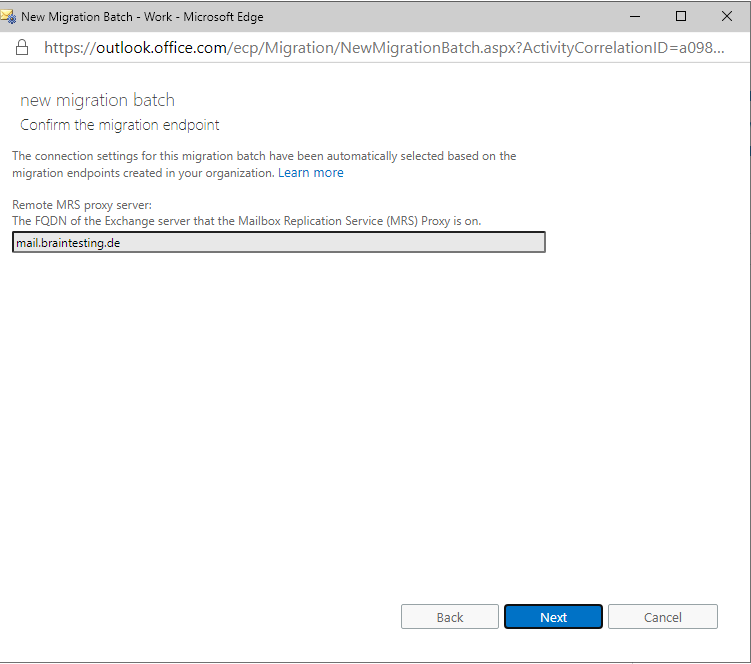
Task: Click the New Migration Batch window icon
Action: click(9, 17)
